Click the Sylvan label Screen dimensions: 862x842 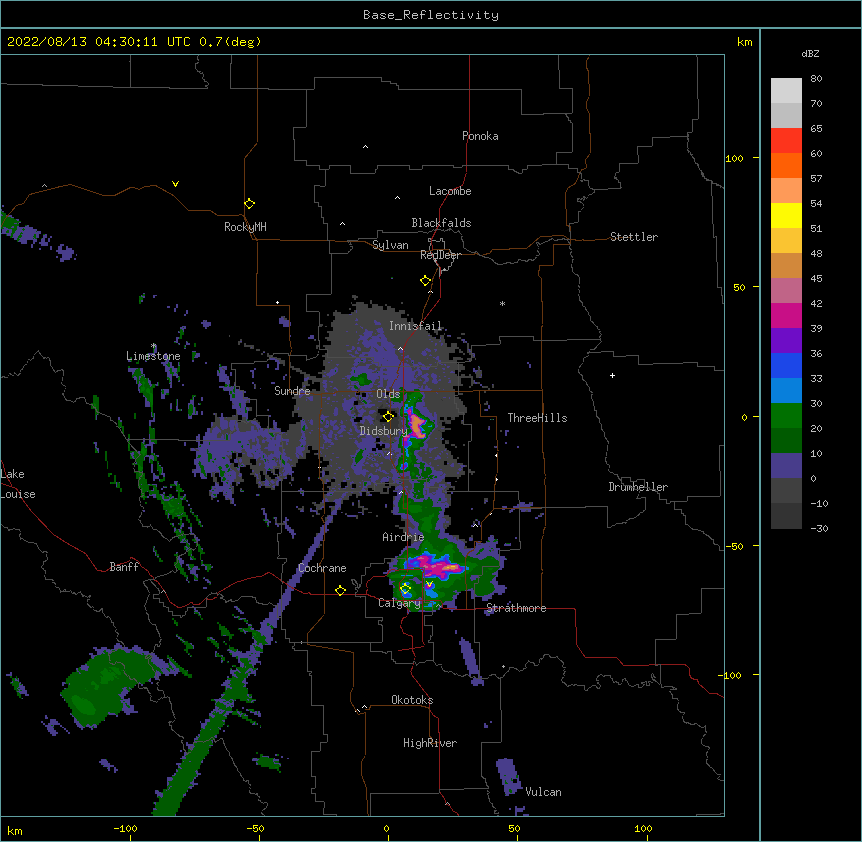click(390, 245)
